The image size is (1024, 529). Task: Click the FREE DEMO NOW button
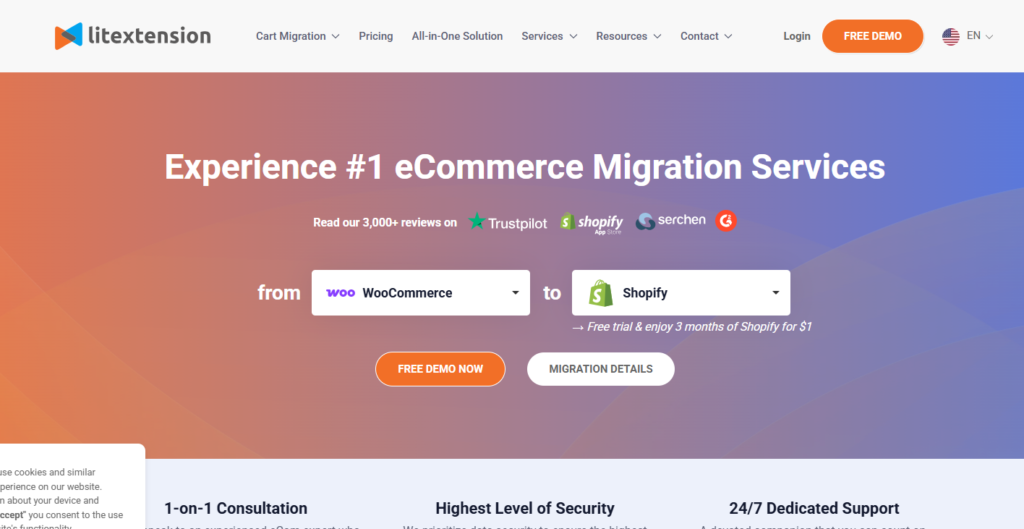pos(440,369)
